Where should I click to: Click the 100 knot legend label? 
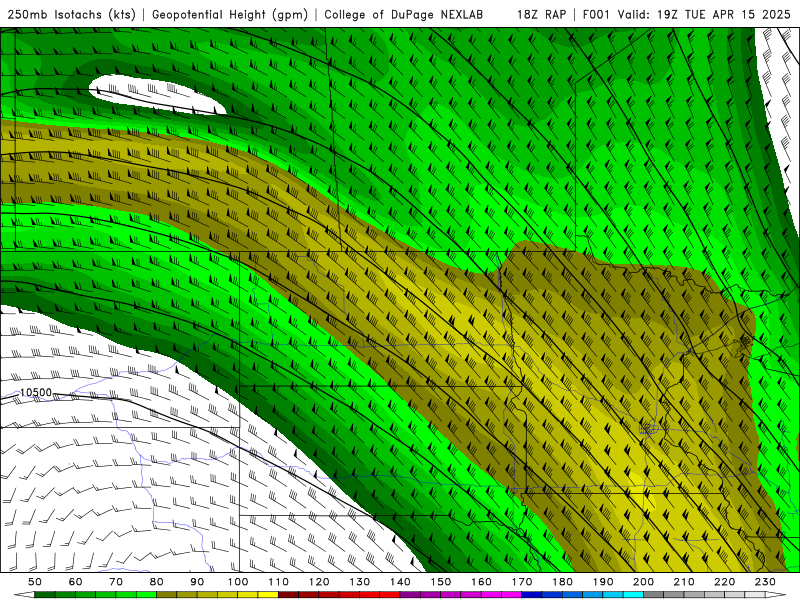pos(238,582)
